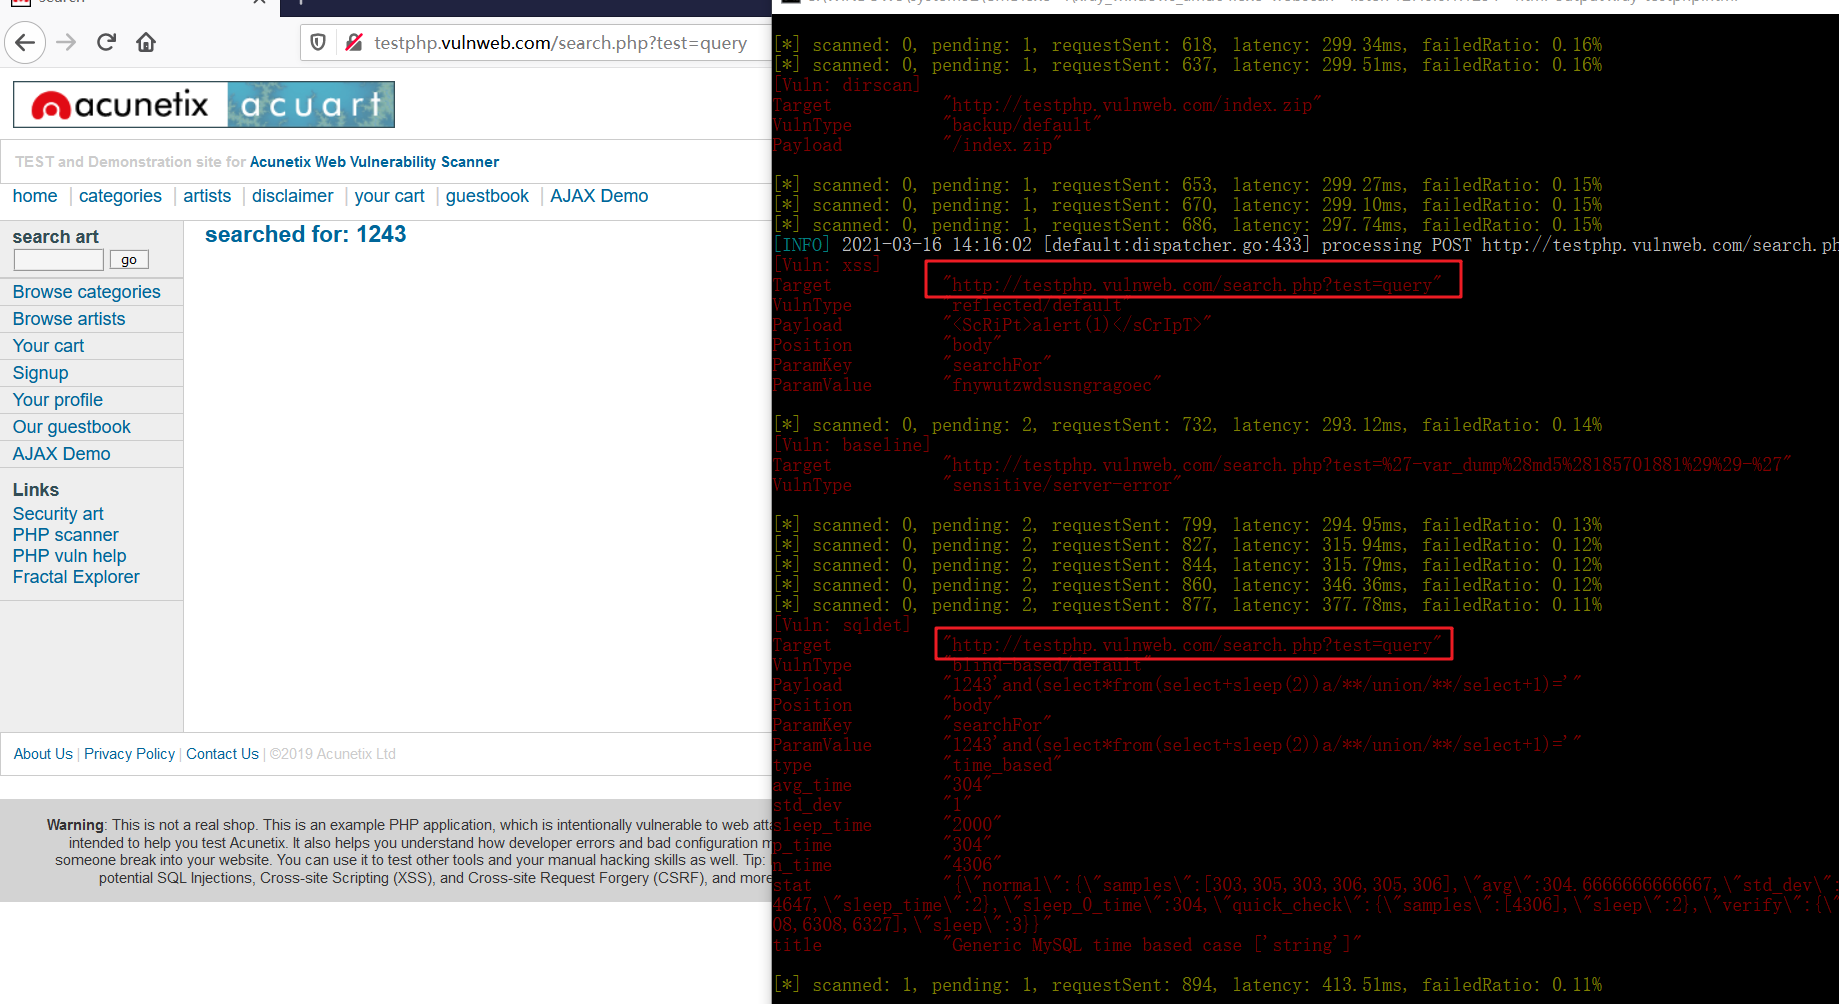The image size is (1839, 1004).
Task: Open the Privacy Policy footer link
Action: [129, 754]
